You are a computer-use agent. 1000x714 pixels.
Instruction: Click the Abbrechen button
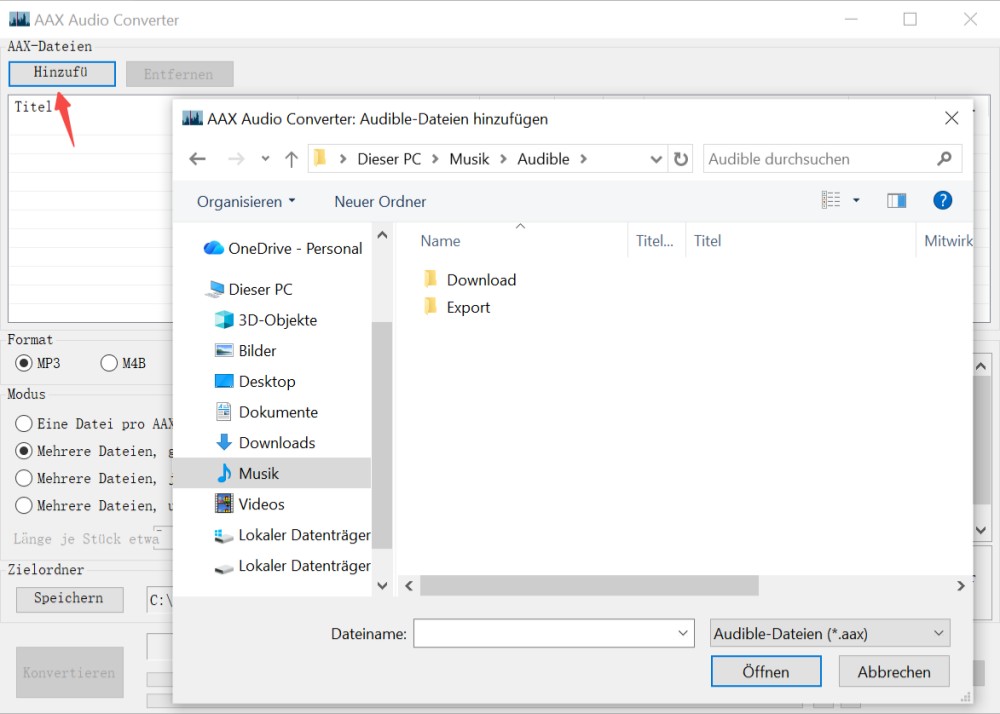click(x=893, y=671)
